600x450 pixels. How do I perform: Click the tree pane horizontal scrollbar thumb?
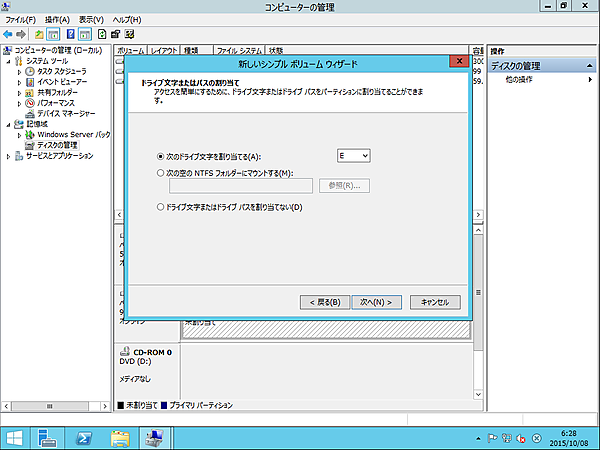pyautogui.click(x=50, y=406)
